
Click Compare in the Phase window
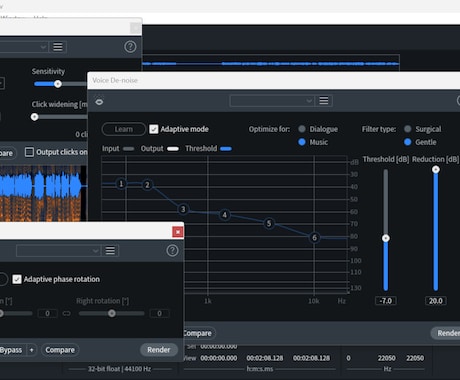click(x=60, y=350)
